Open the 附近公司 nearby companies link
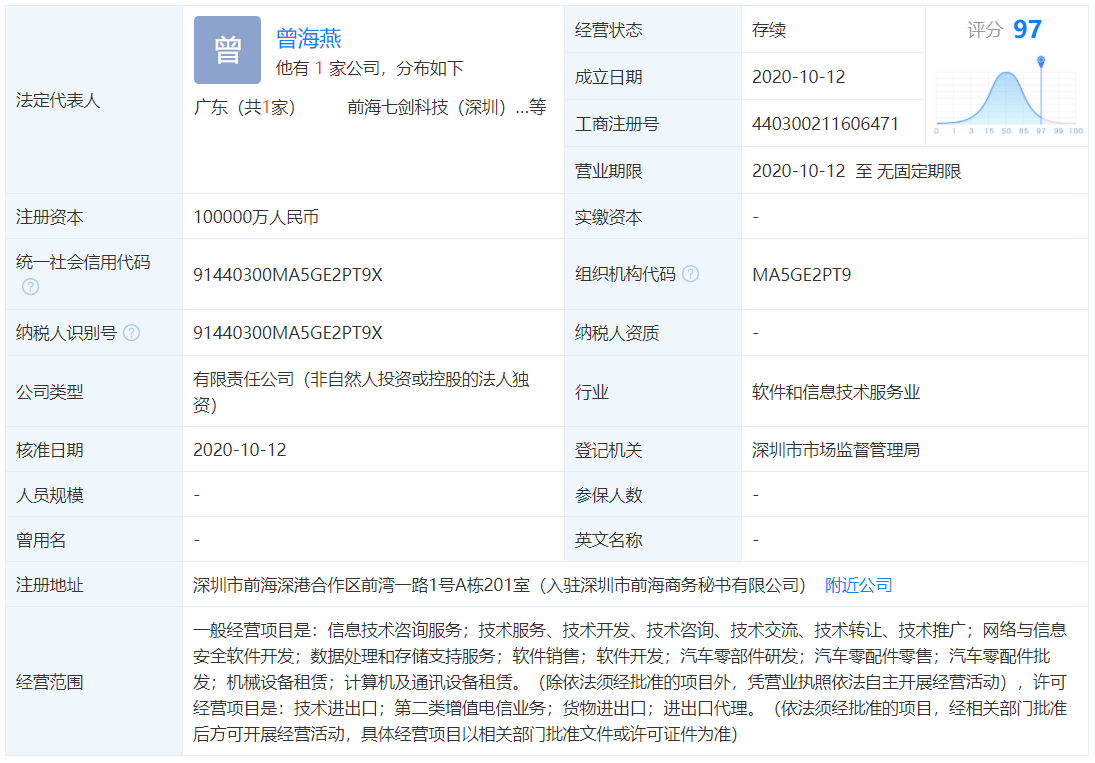Image resolution: width=1095 pixels, height=763 pixels. pos(858,585)
